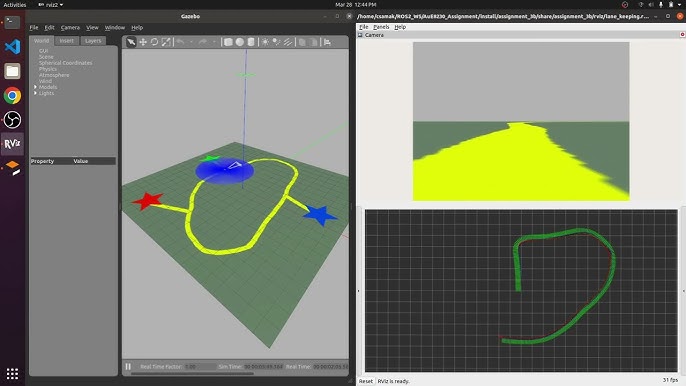
Task: Insert a sphere shape
Action: point(240,42)
